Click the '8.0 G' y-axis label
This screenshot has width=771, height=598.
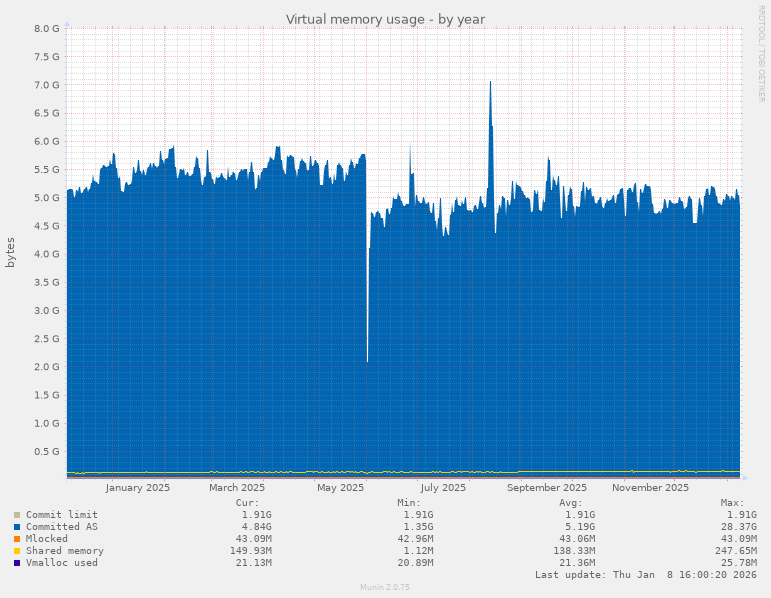click(47, 29)
